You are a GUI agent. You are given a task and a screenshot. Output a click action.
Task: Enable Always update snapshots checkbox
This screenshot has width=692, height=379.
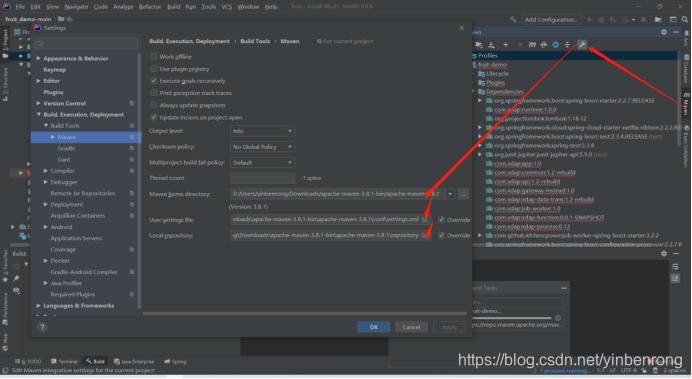click(154, 105)
